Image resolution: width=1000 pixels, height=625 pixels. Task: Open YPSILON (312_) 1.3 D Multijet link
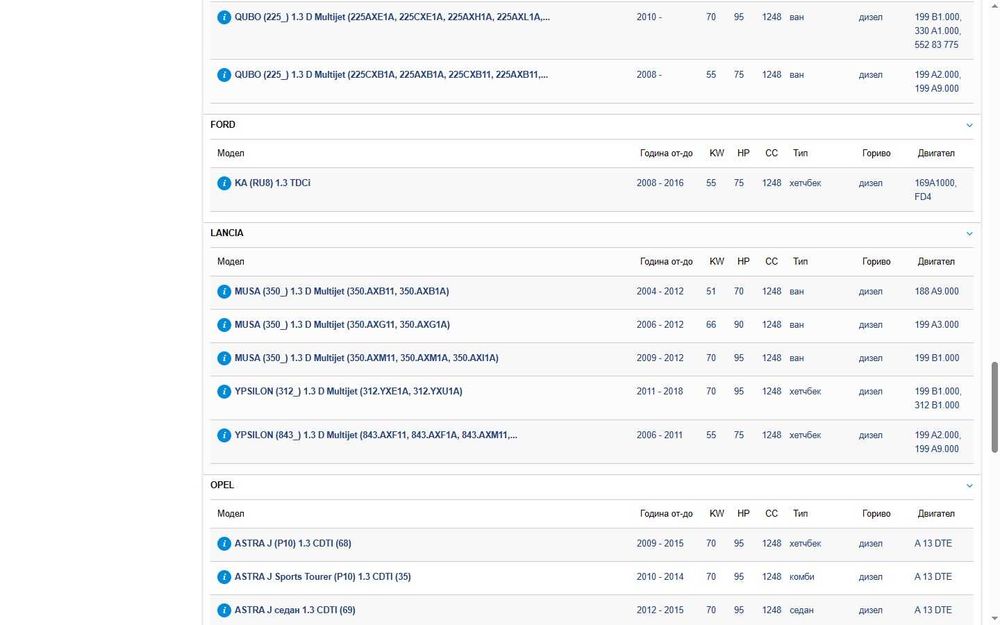click(348, 392)
